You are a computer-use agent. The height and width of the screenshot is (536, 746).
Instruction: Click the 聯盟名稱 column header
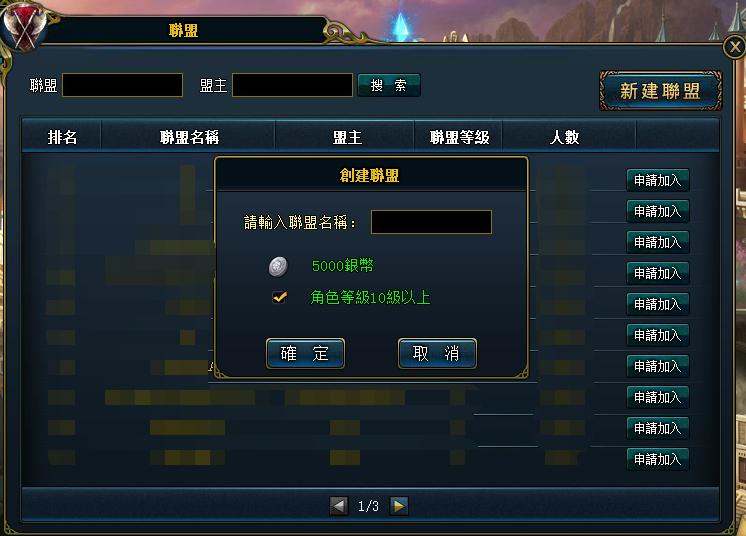[189, 137]
